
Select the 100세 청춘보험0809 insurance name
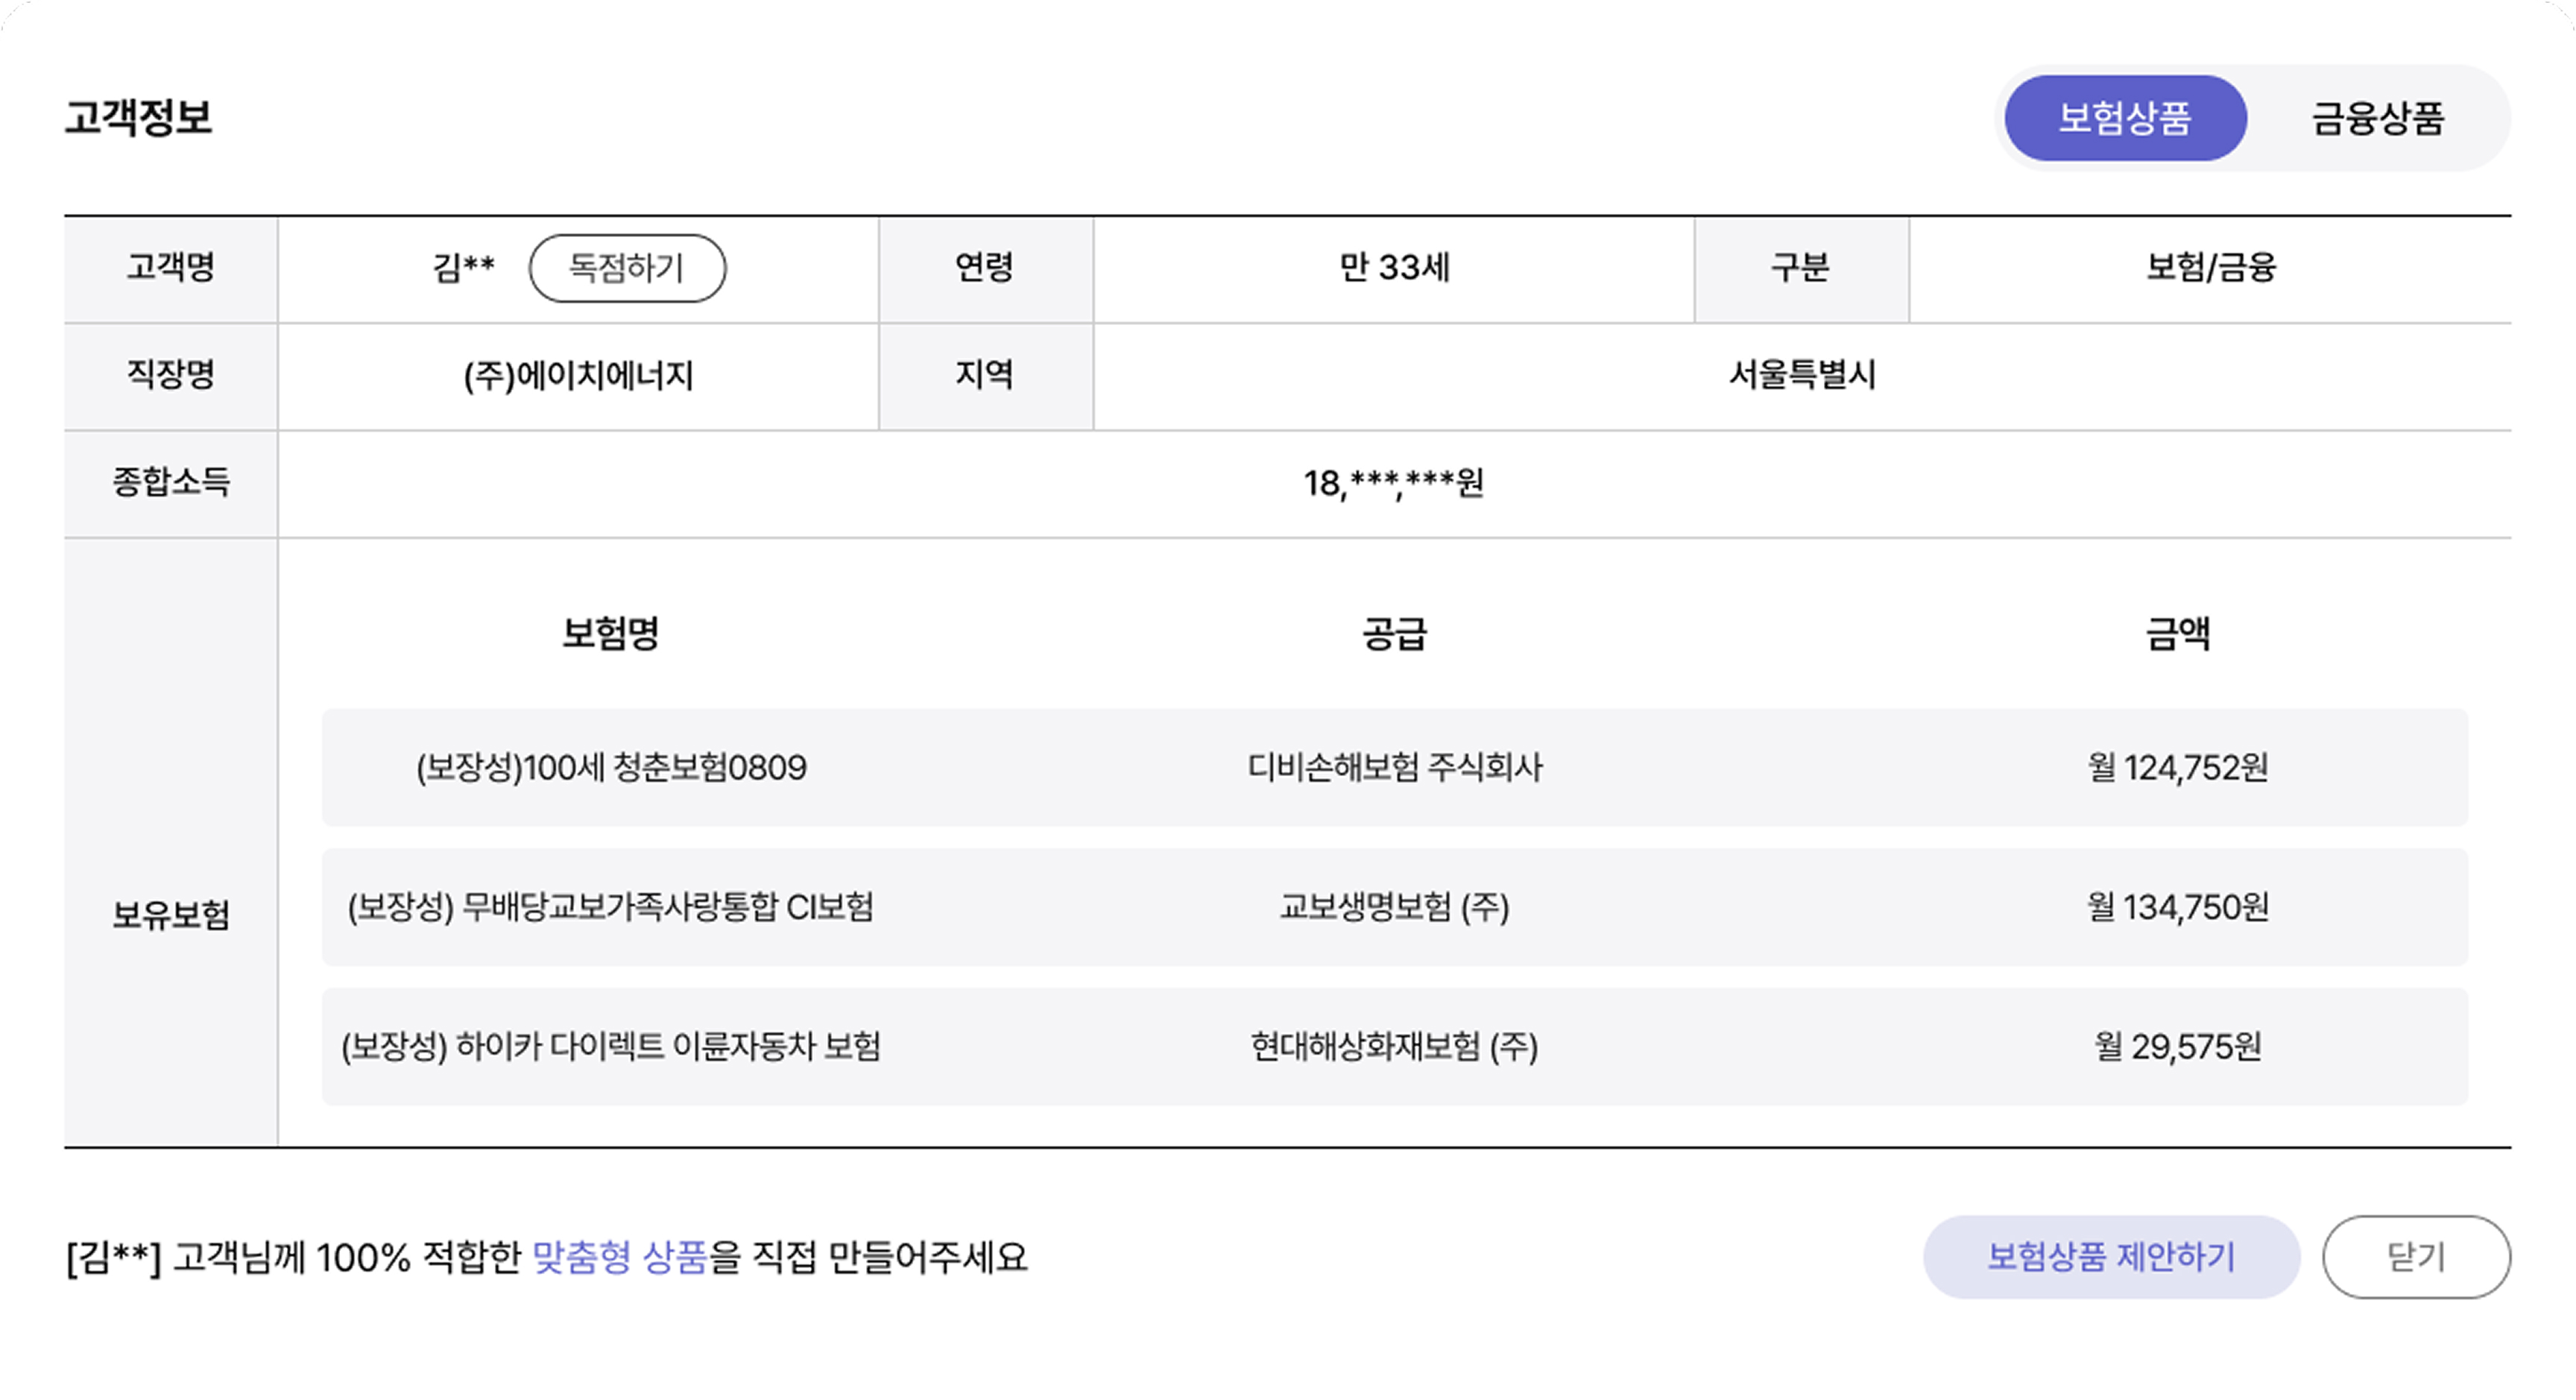pos(611,767)
